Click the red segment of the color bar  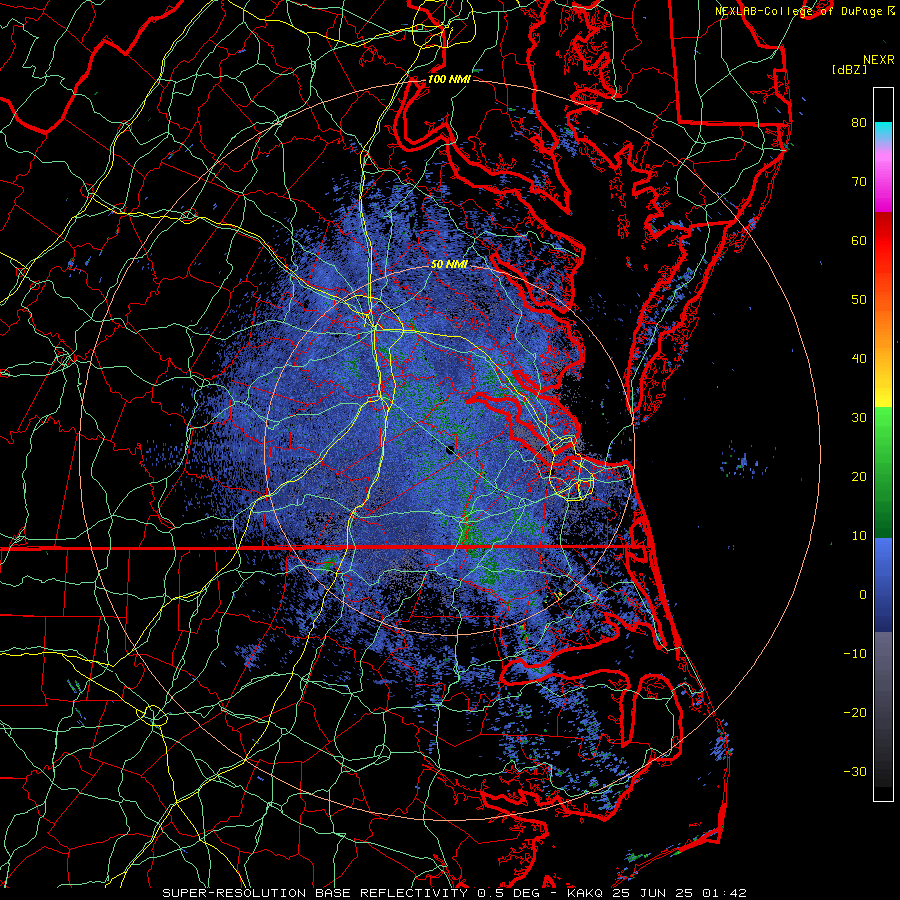click(883, 241)
